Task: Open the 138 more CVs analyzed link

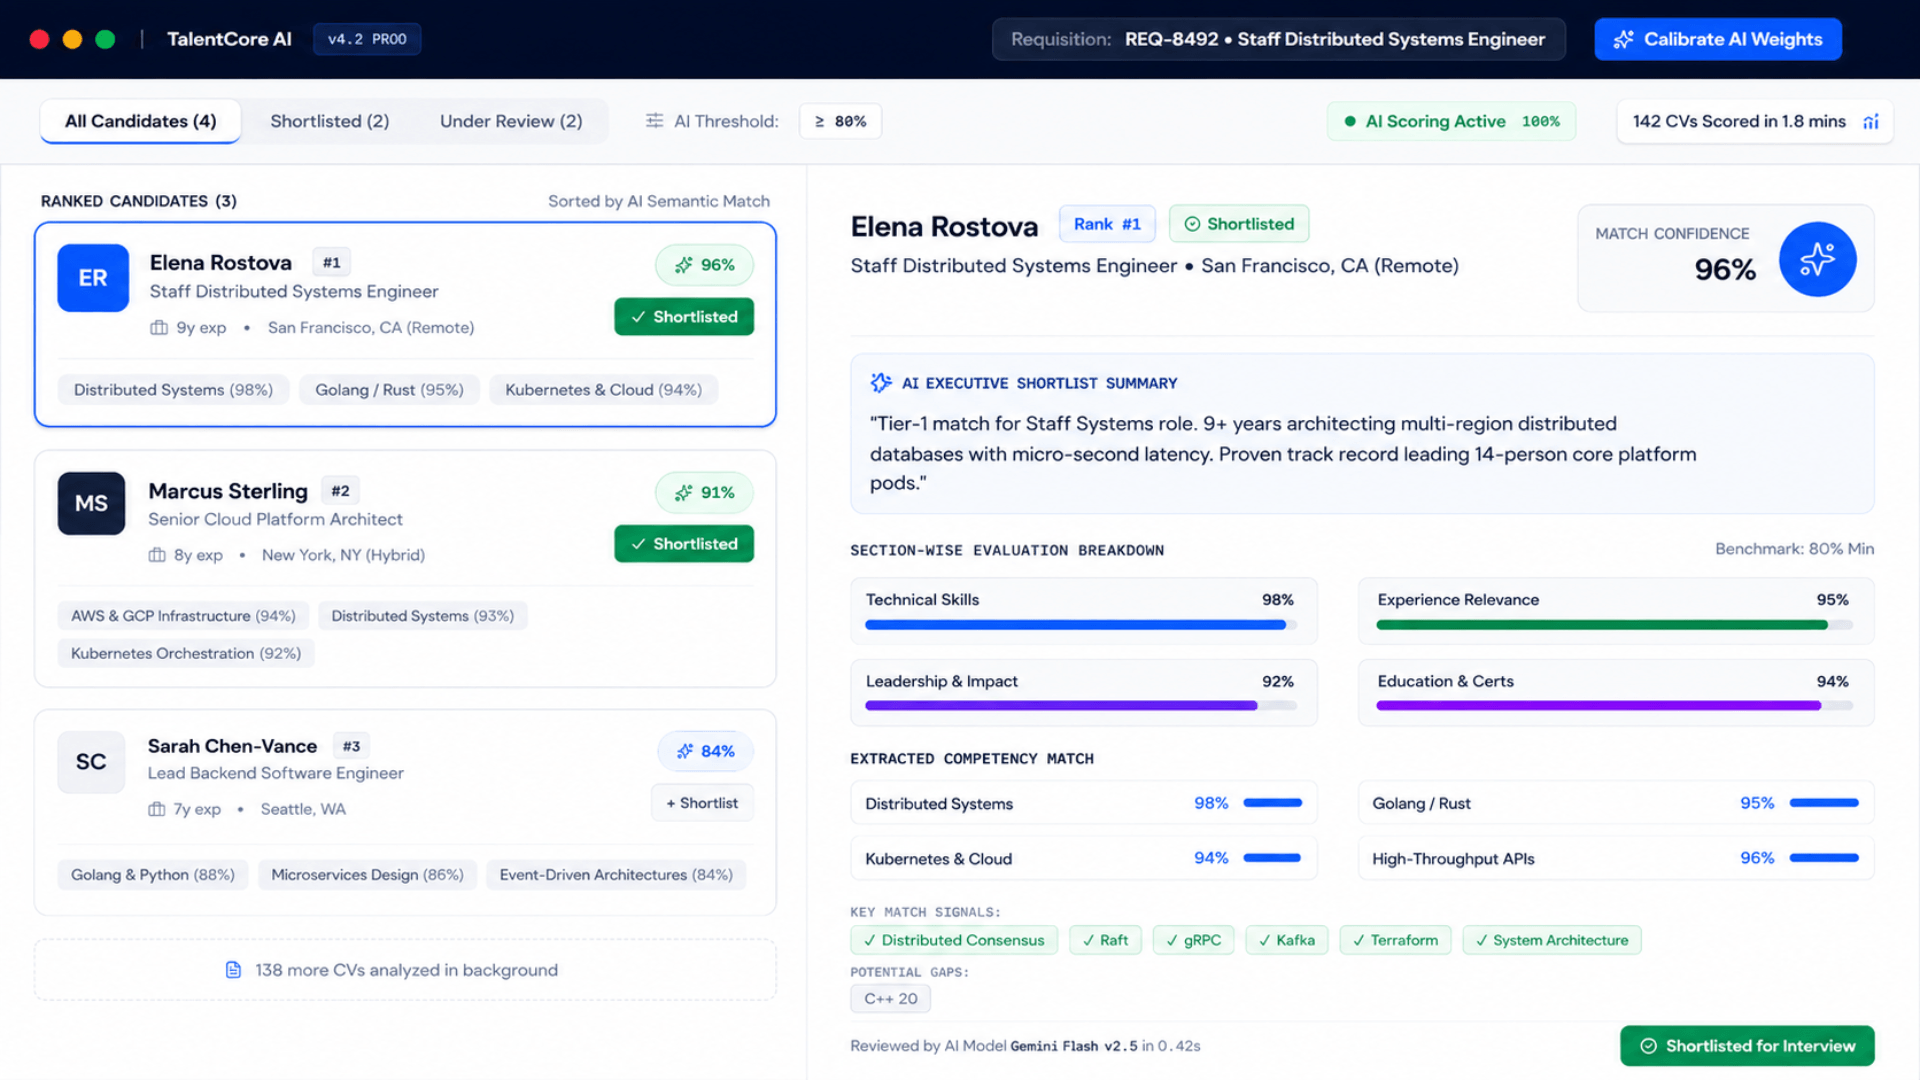Action: (x=406, y=970)
